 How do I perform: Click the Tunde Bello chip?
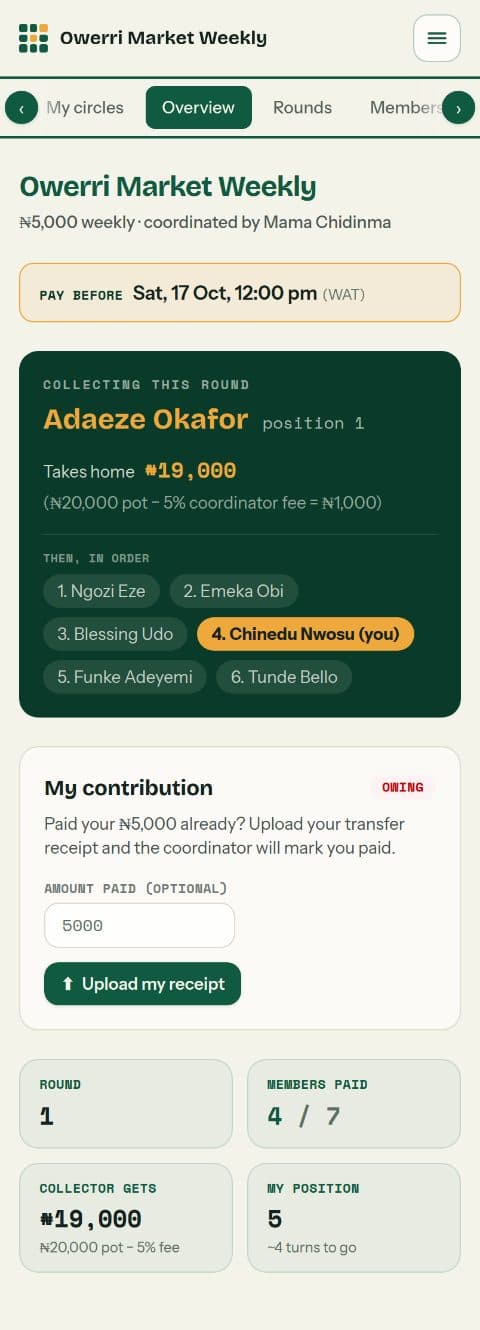click(x=284, y=677)
